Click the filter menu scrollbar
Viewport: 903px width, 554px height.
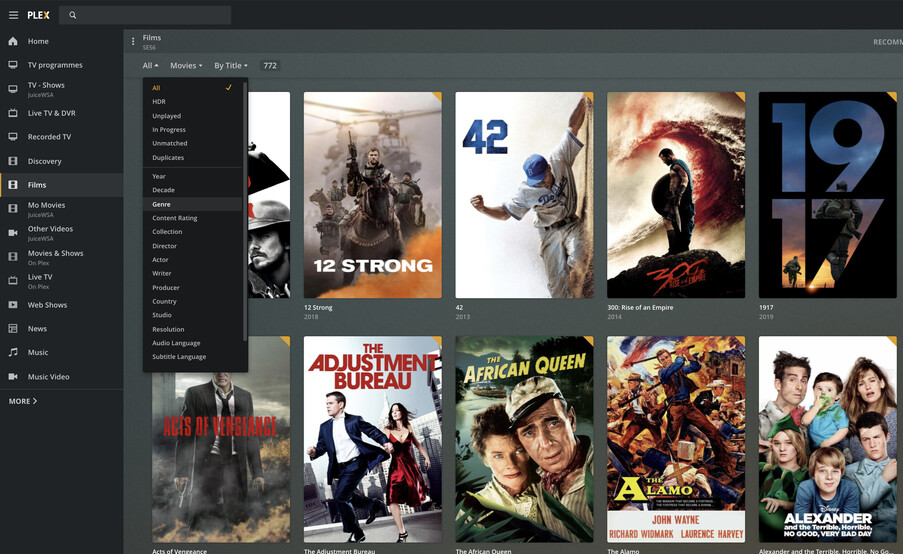pyautogui.click(x=245, y=210)
